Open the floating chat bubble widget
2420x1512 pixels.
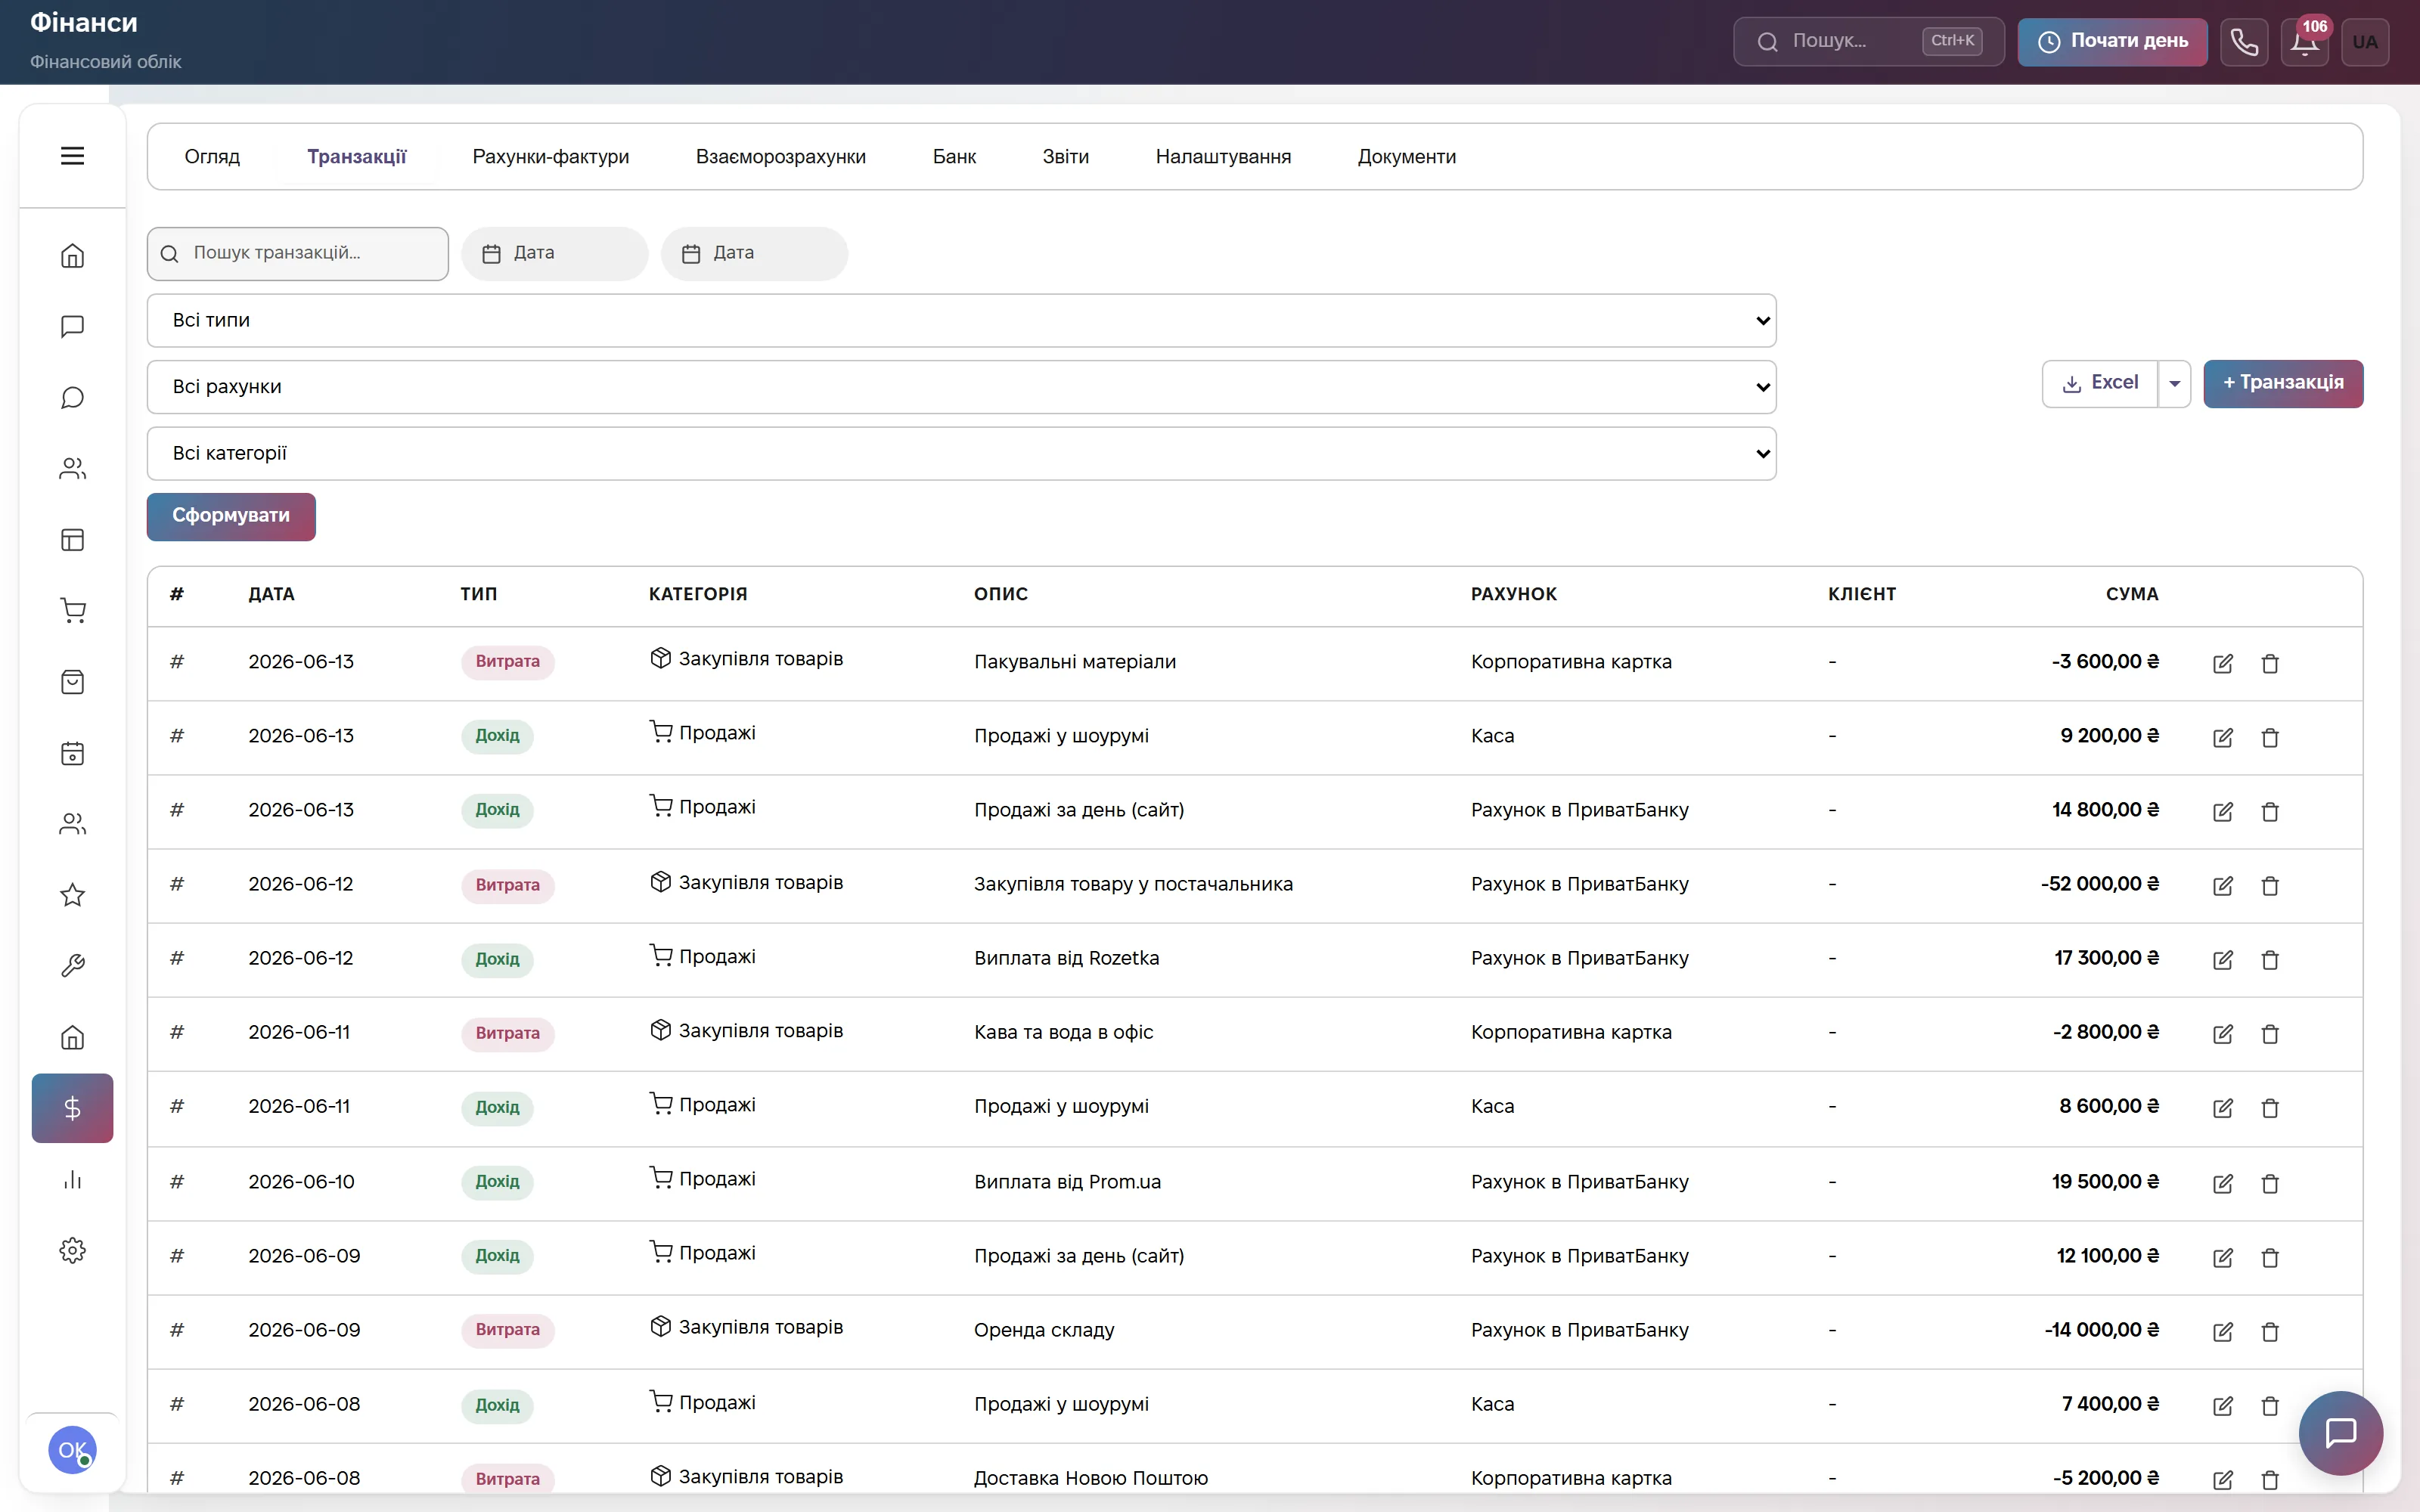(x=2340, y=1433)
